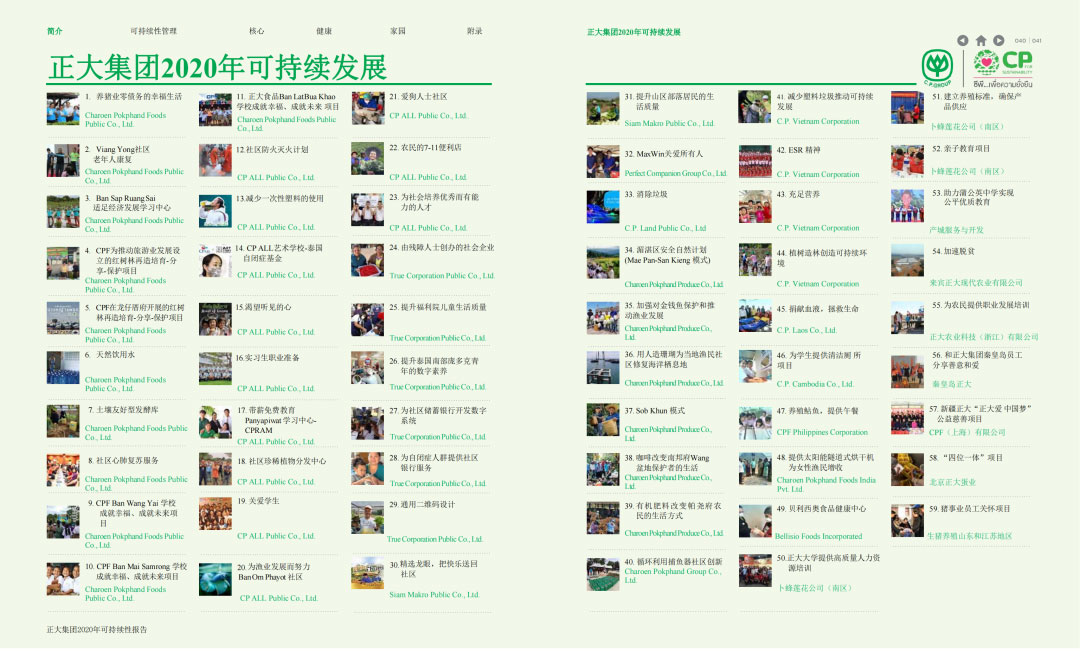Click the home icon
Image resolution: width=1080 pixels, height=651 pixels.
981,40
